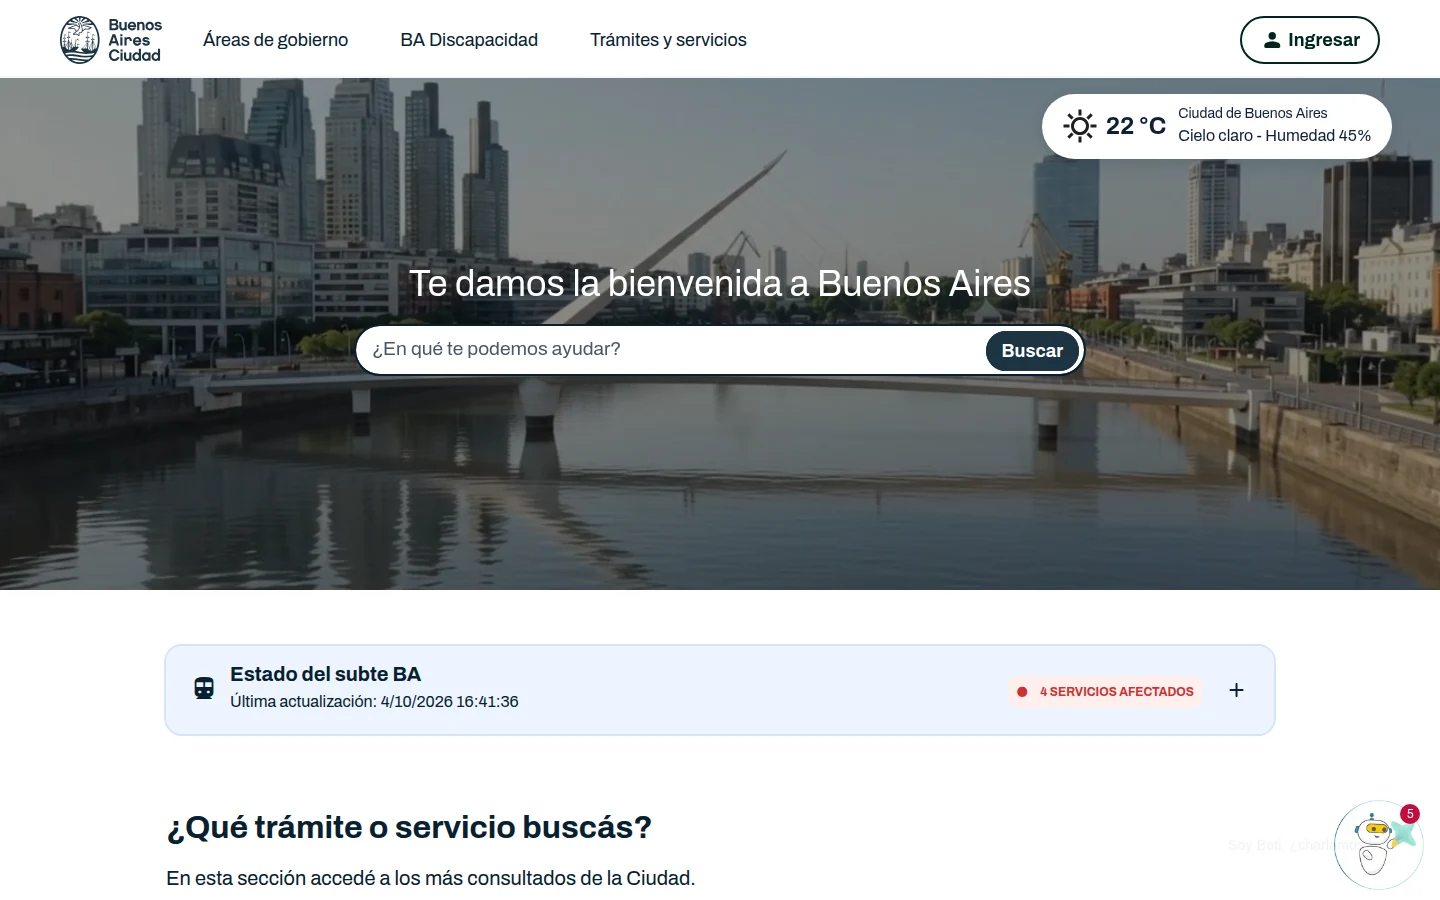Click the 'Última actualización' timestamp text
The height and width of the screenshot is (900, 1440).
[x=374, y=702]
